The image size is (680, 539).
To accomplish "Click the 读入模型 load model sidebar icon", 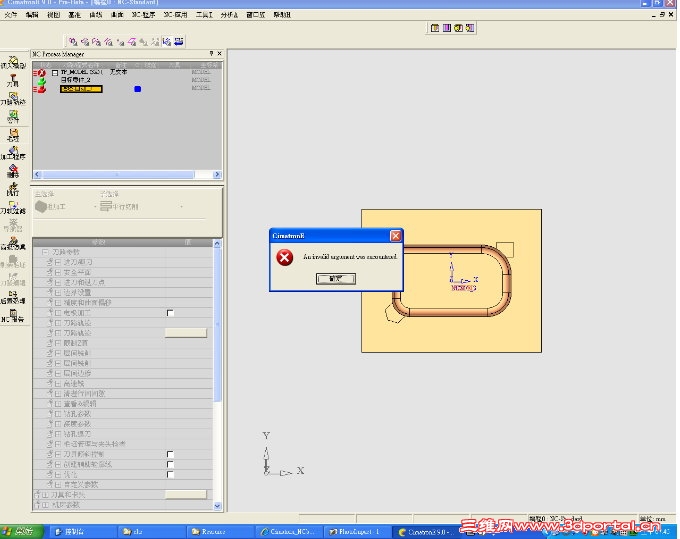I will point(13,62).
